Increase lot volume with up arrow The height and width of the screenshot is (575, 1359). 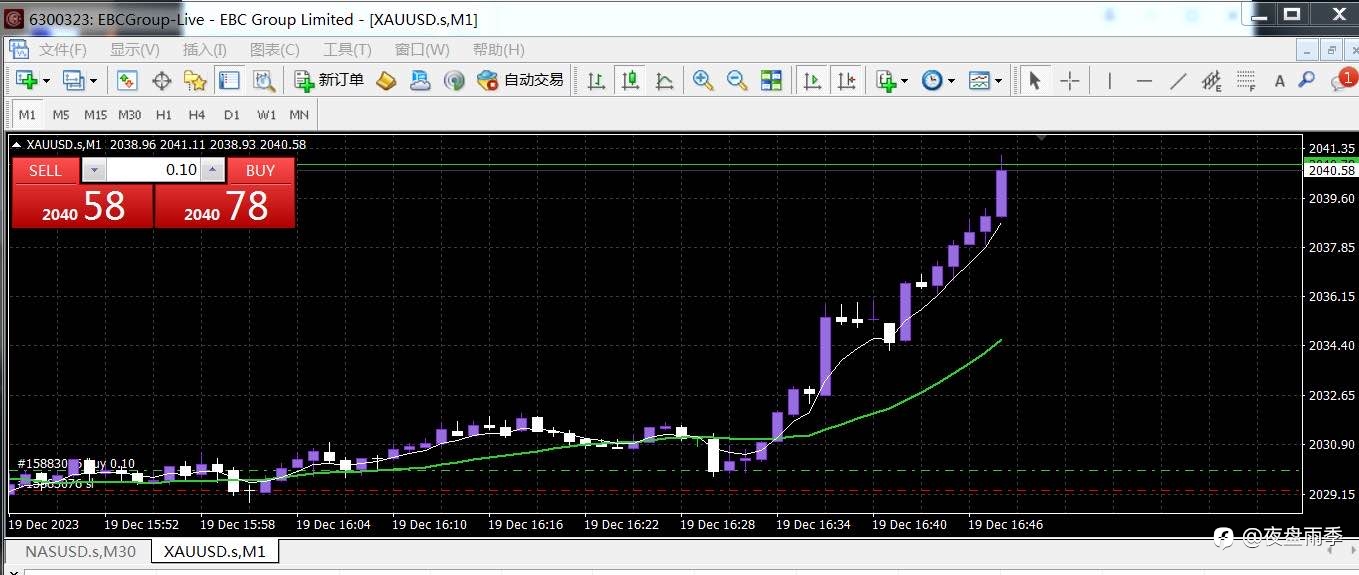212,170
